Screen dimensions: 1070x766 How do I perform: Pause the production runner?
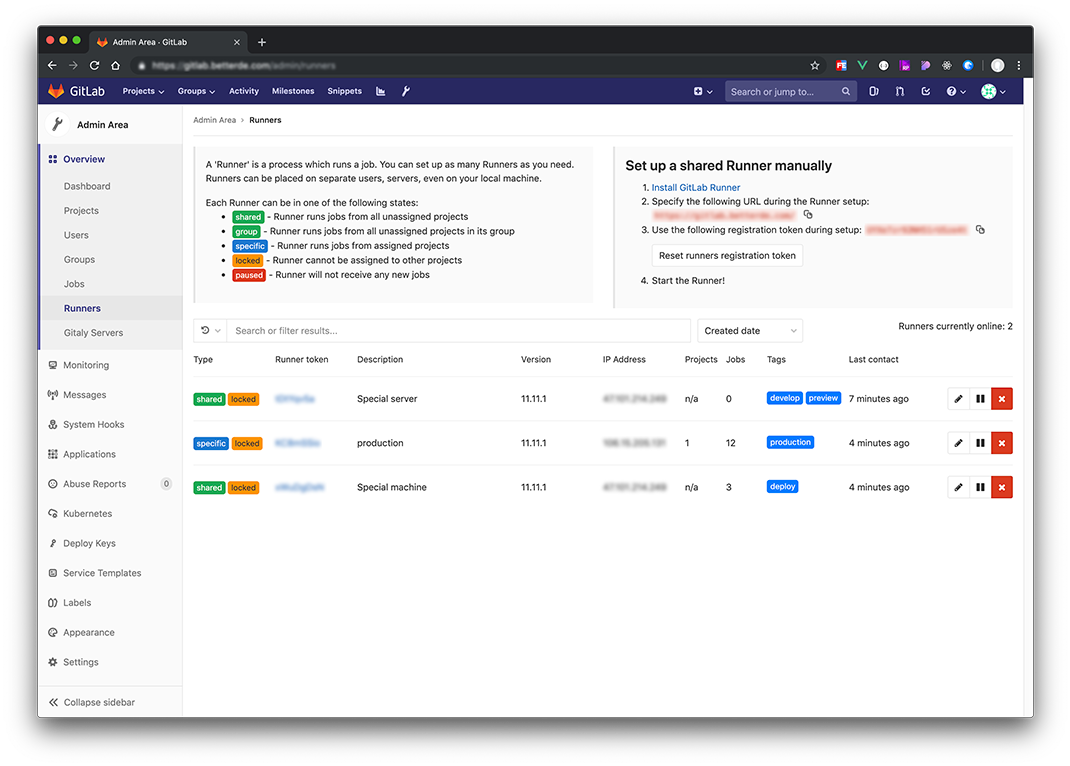click(979, 442)
